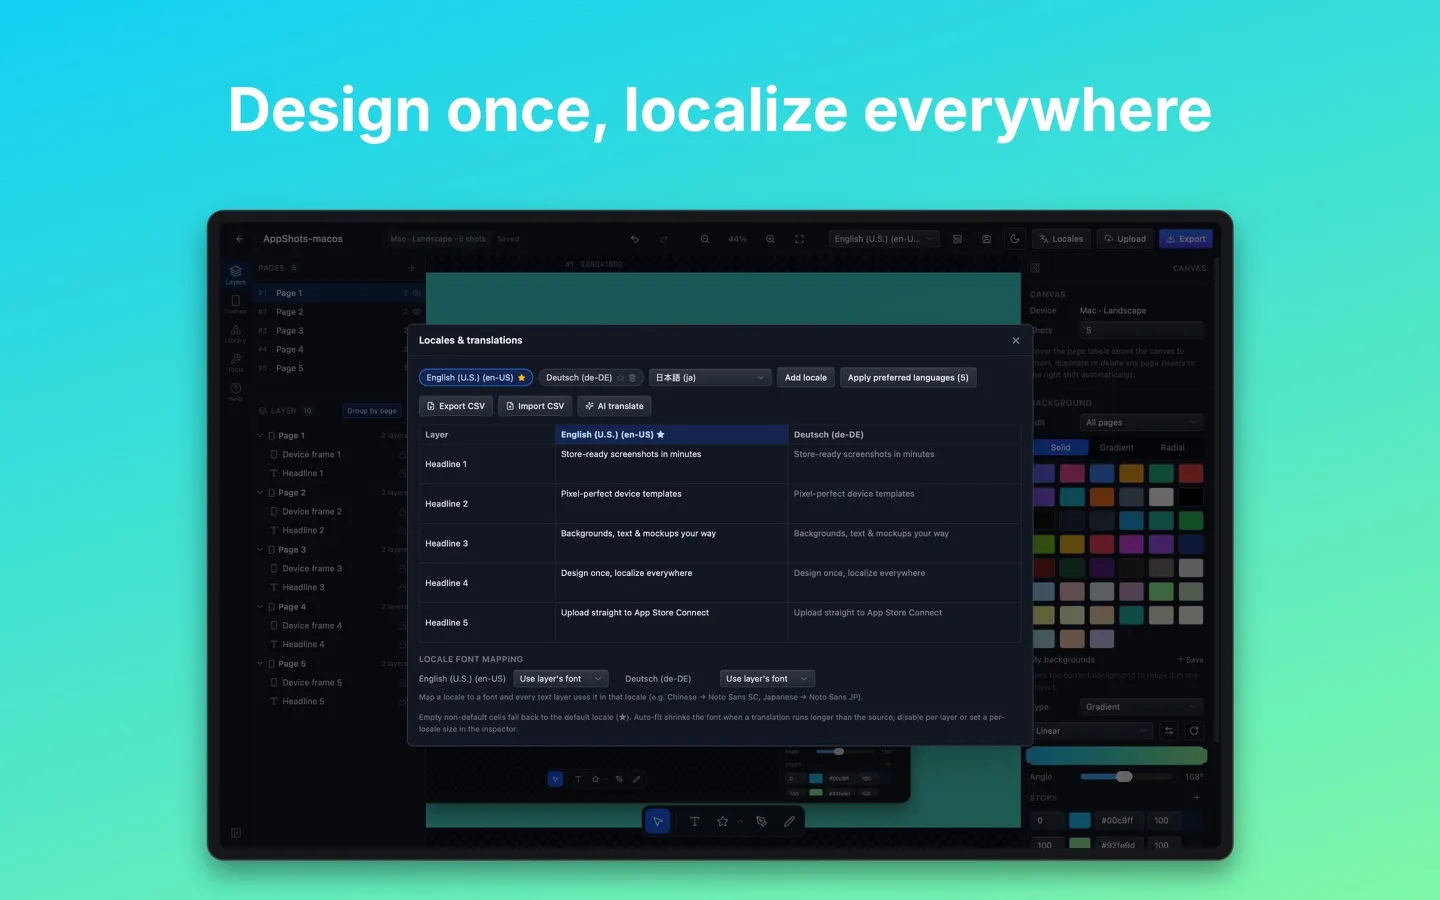Set Deutsch (de-DE) as default with star
This screenshot has width=1440, height=900.
pos(620,378)
